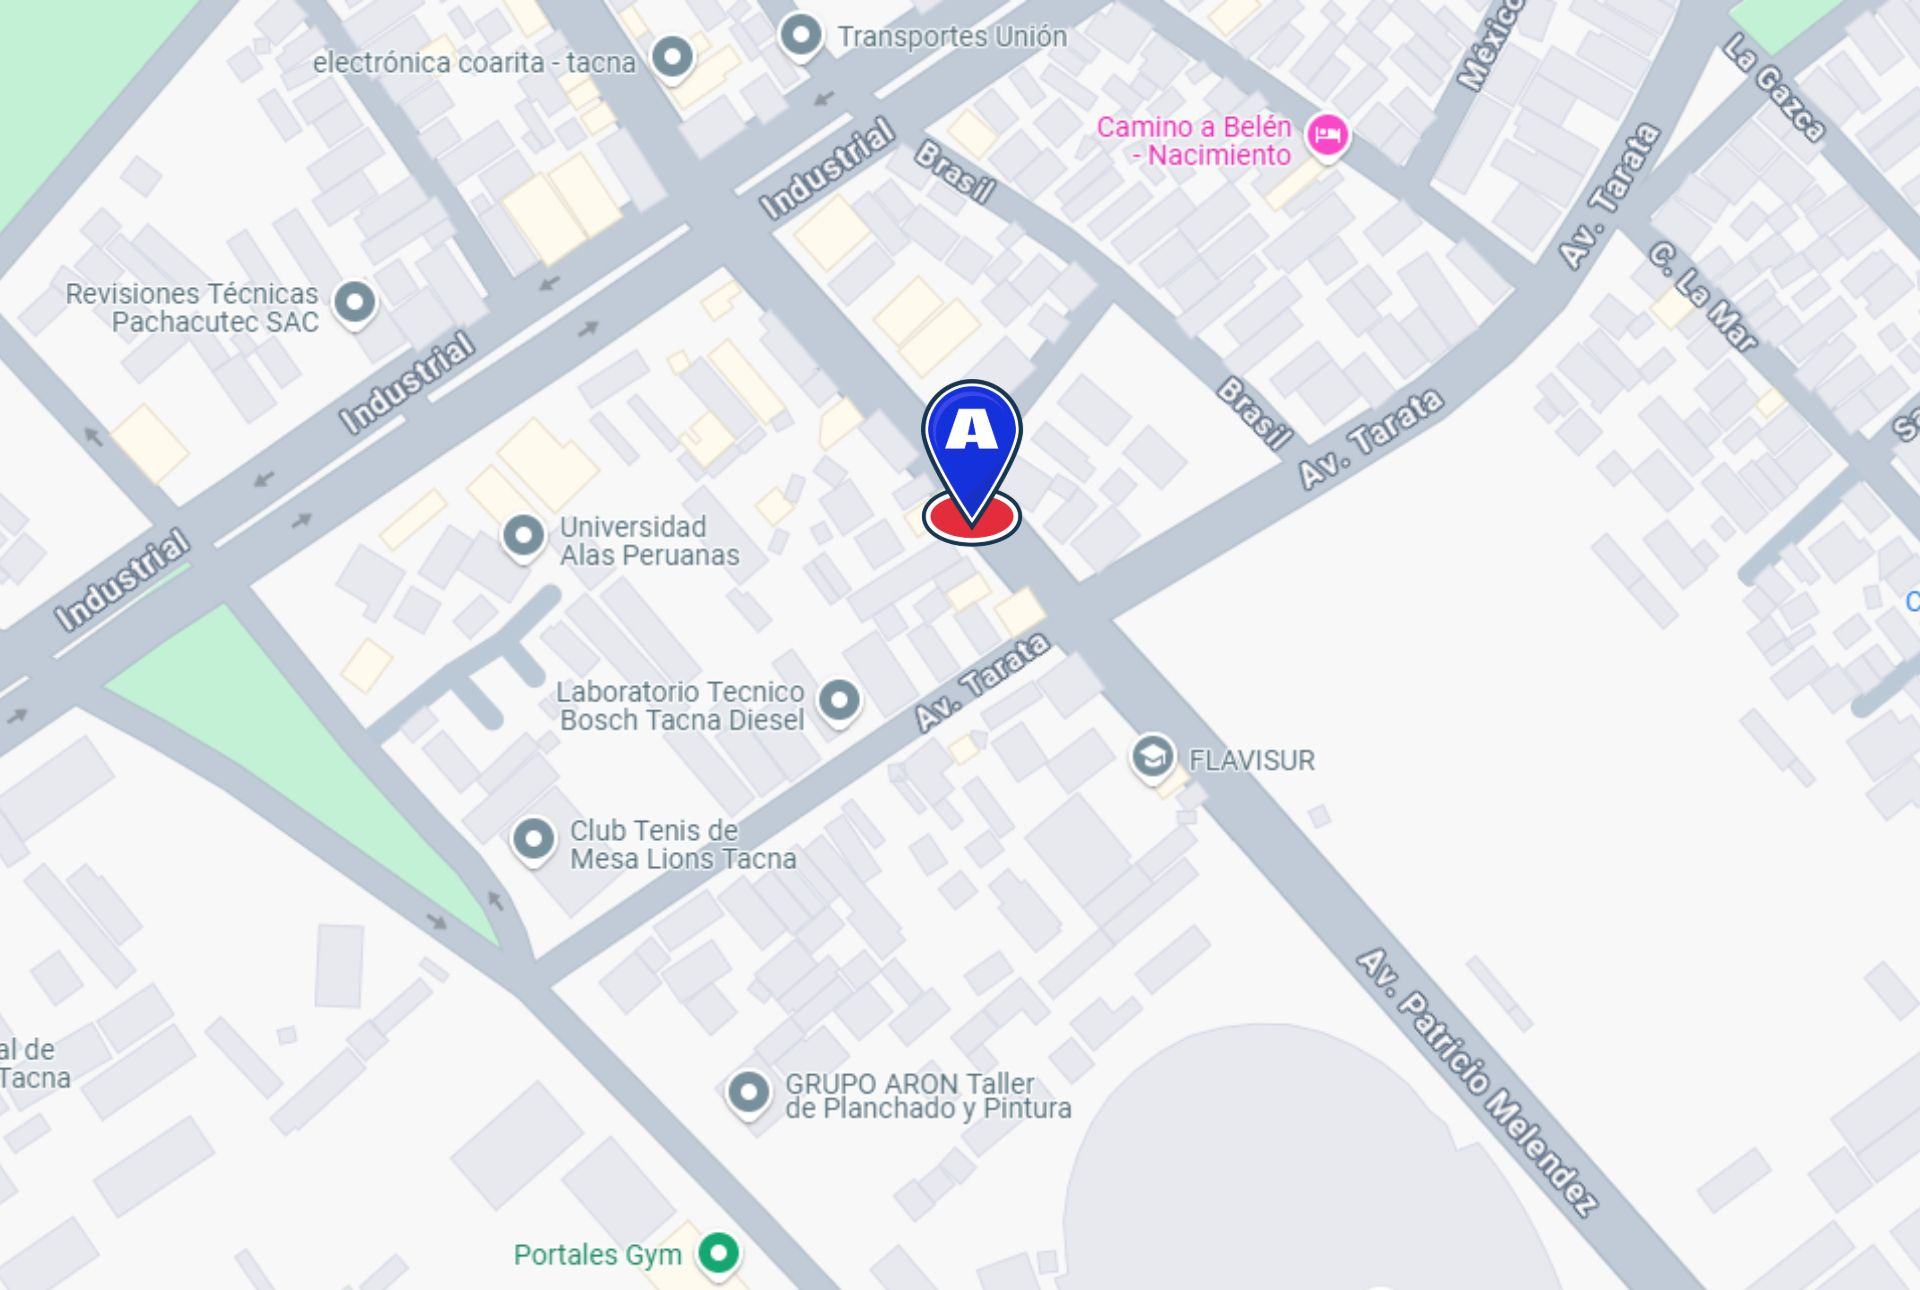Select the Transportes Unión place pin

click(800, 37)
